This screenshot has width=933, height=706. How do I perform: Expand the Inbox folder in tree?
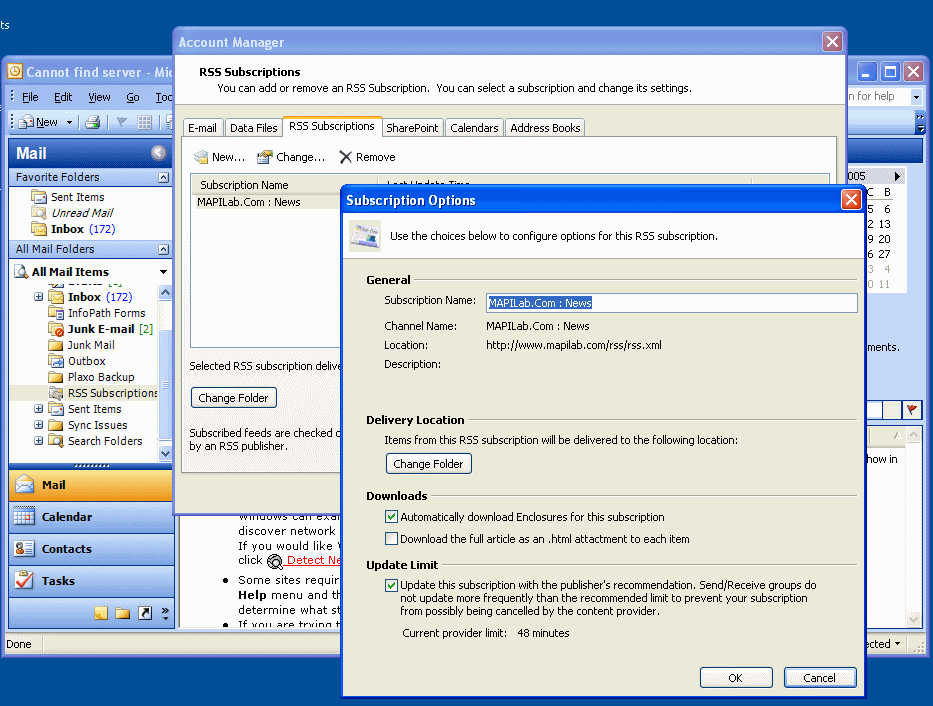(39, 297)
